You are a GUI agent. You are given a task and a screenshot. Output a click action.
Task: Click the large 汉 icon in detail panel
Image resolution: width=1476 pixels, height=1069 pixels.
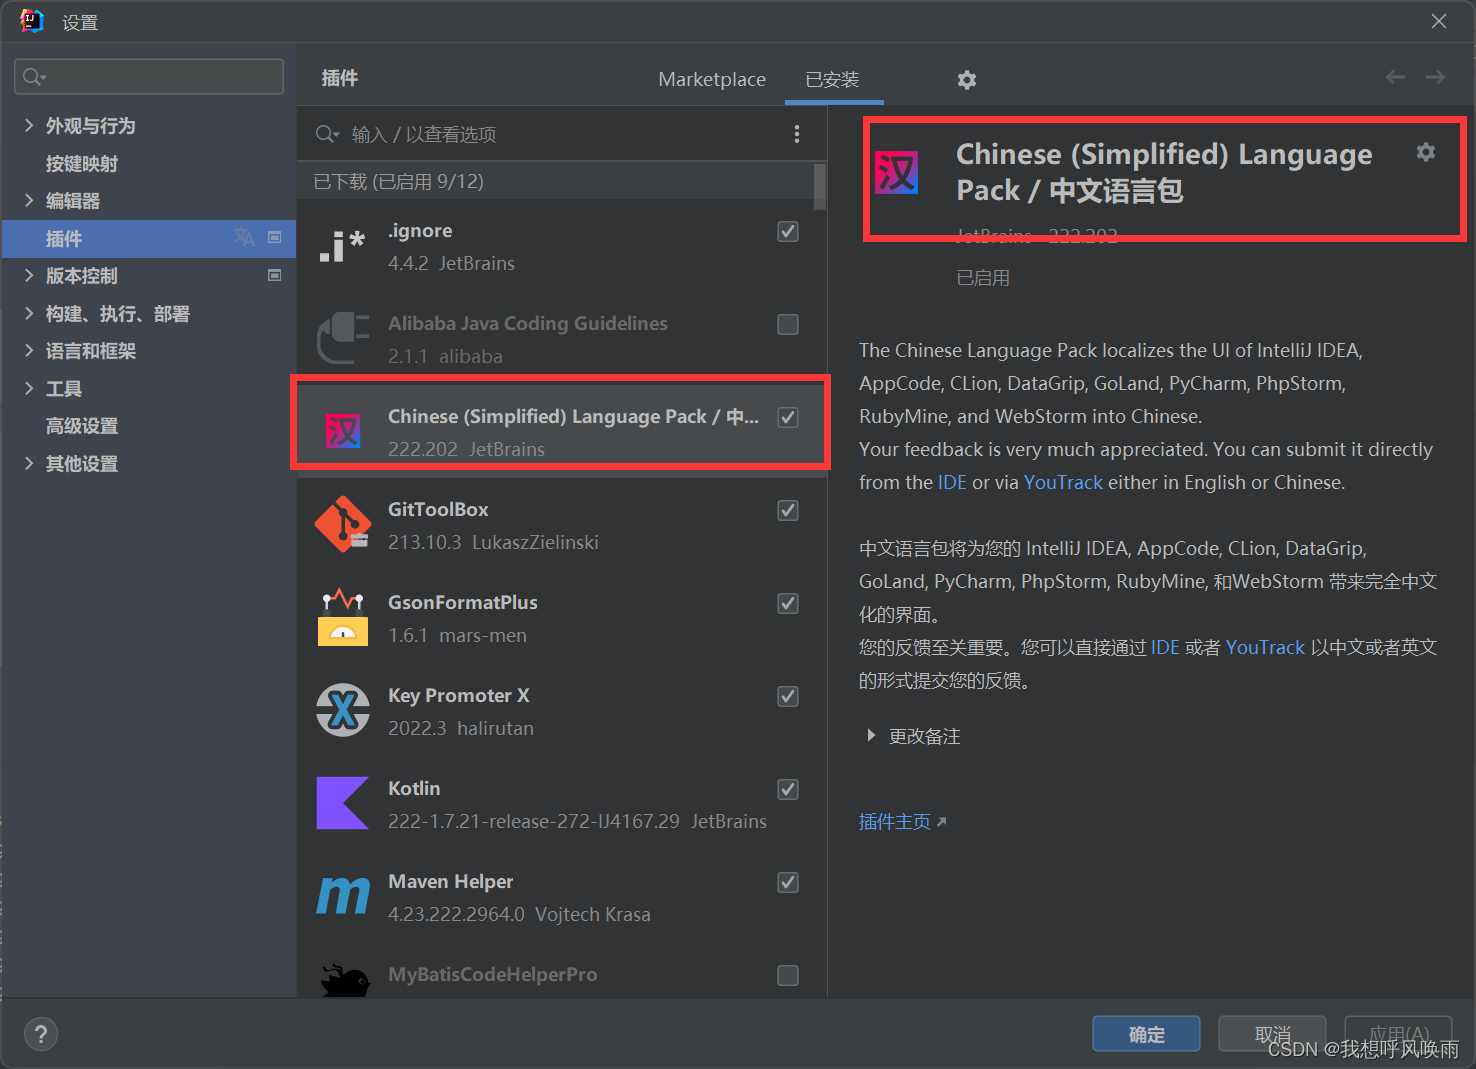coord(897,173)
